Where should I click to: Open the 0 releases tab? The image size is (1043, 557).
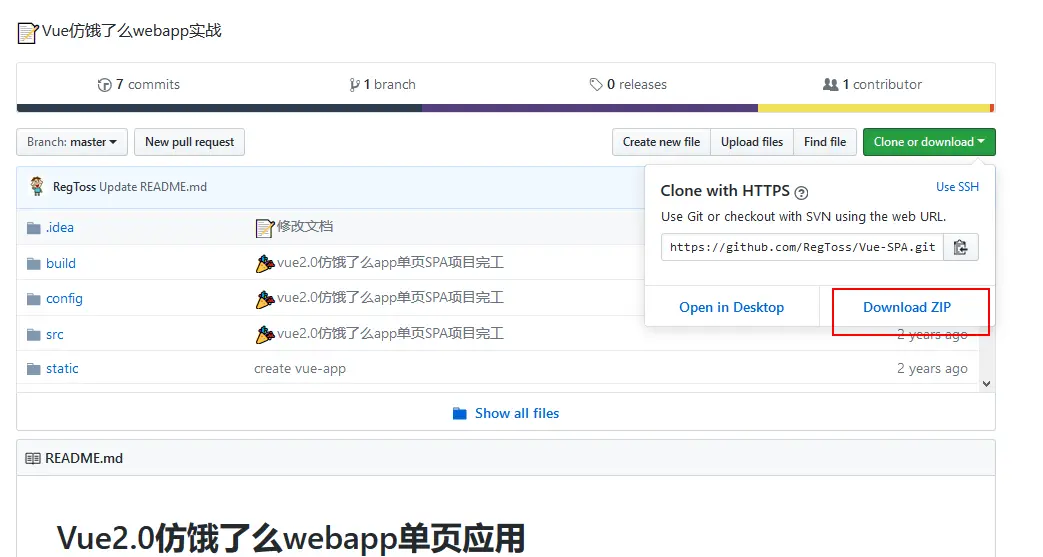coord(628,85)
